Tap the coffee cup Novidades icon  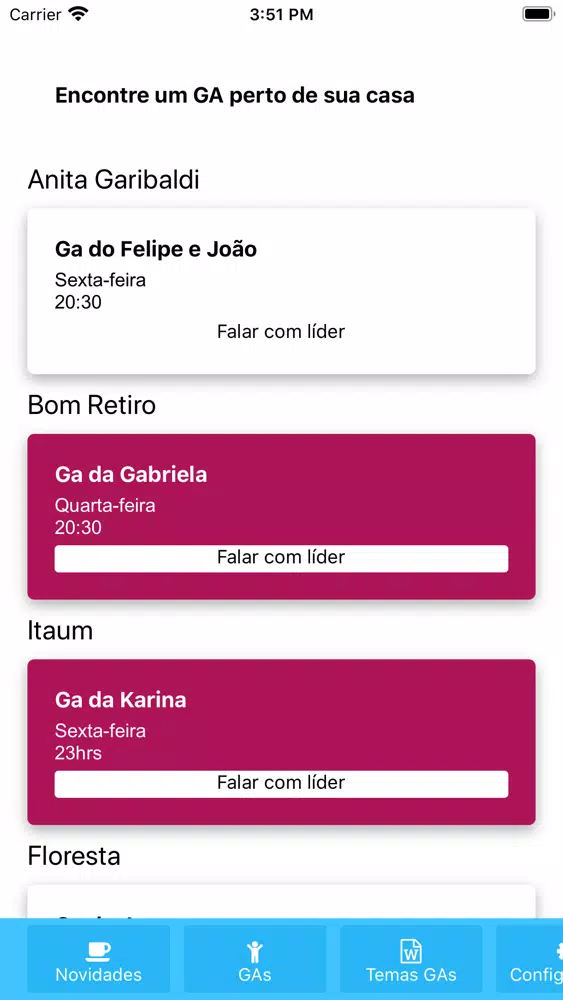pos(98,952)
